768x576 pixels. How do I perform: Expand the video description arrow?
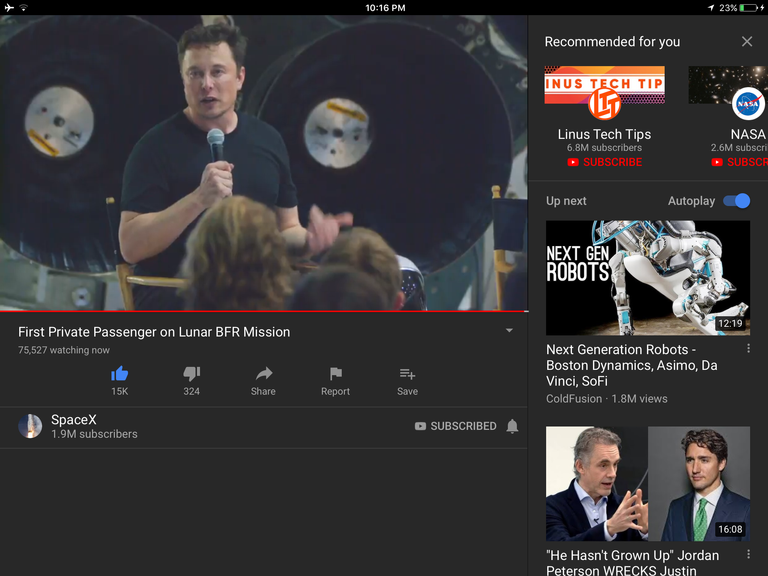click(509, 331)
